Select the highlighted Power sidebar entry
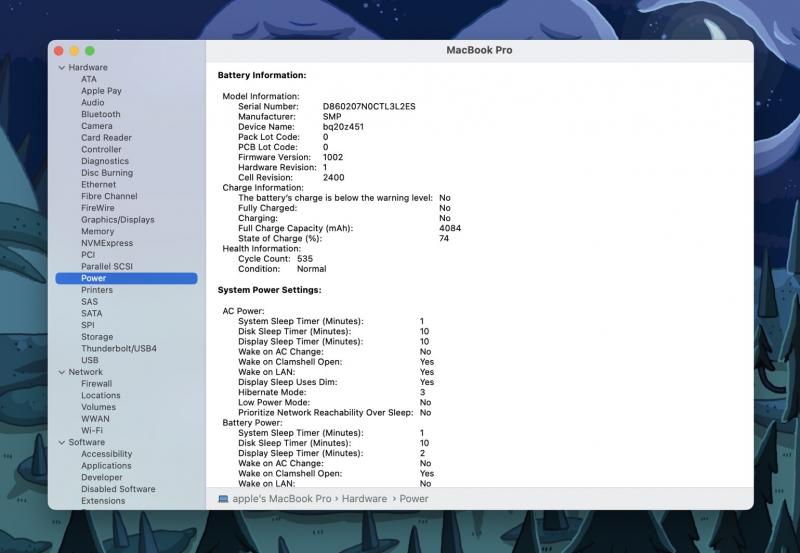This screenshot has height=553, width=800. pos(126,279)
